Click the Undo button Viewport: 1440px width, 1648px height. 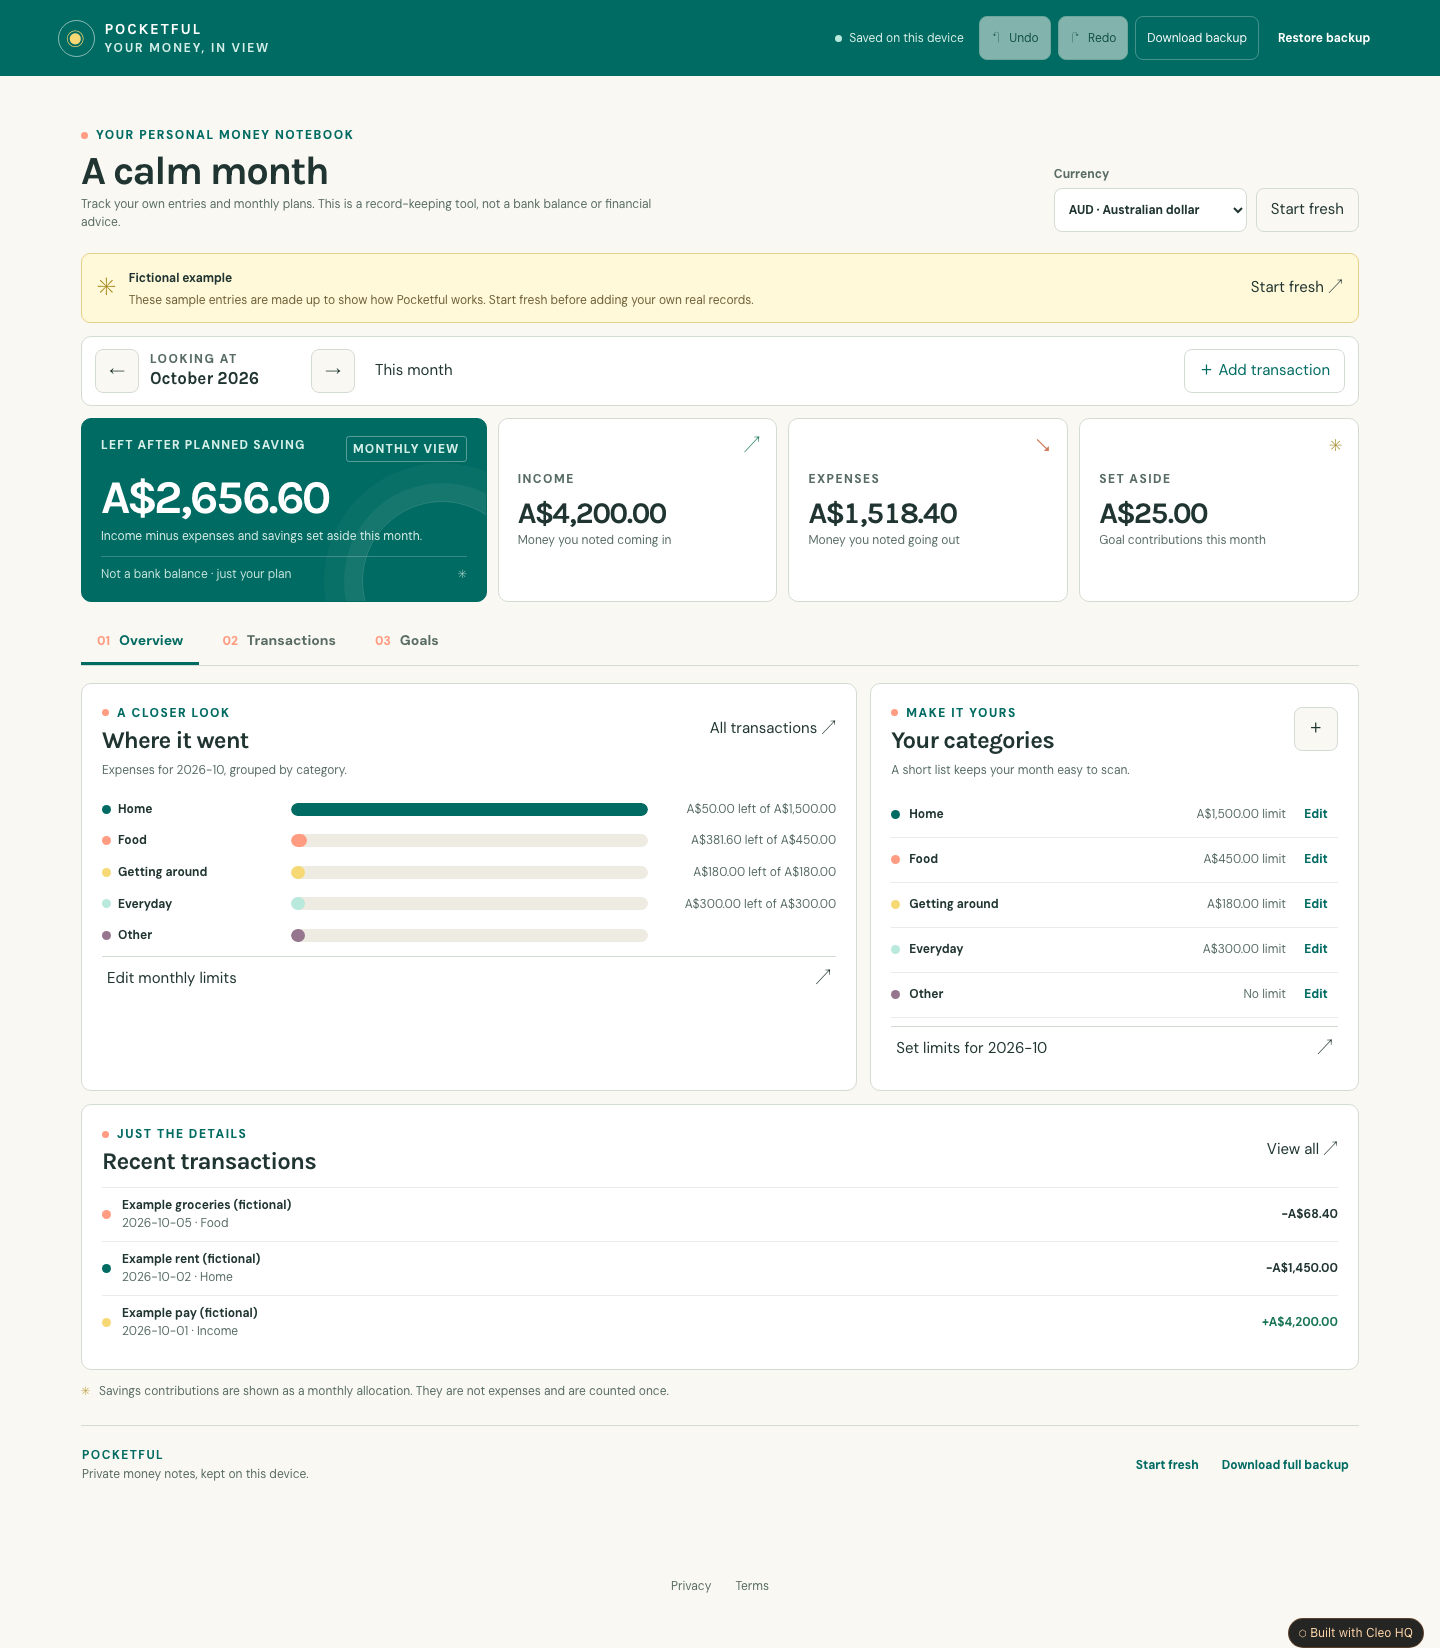pos(1015,38)
